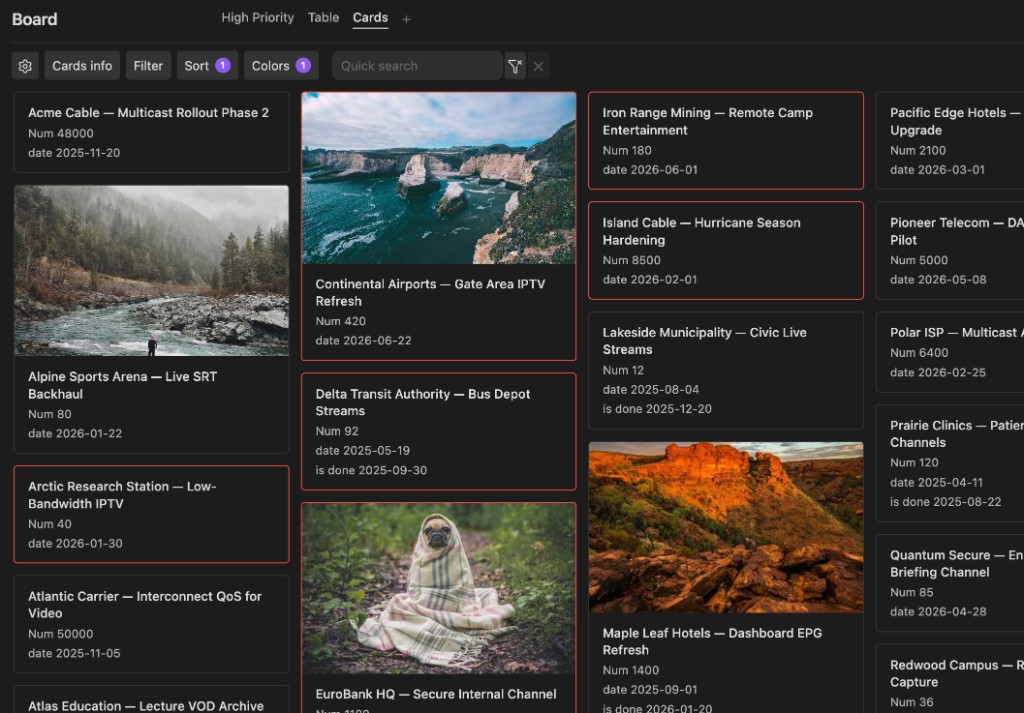Click is done 2025-08-22 on Prairie Clinics card
Image resolution: width=1024 pixels, height=713 pixels.
tap(946, 502)
